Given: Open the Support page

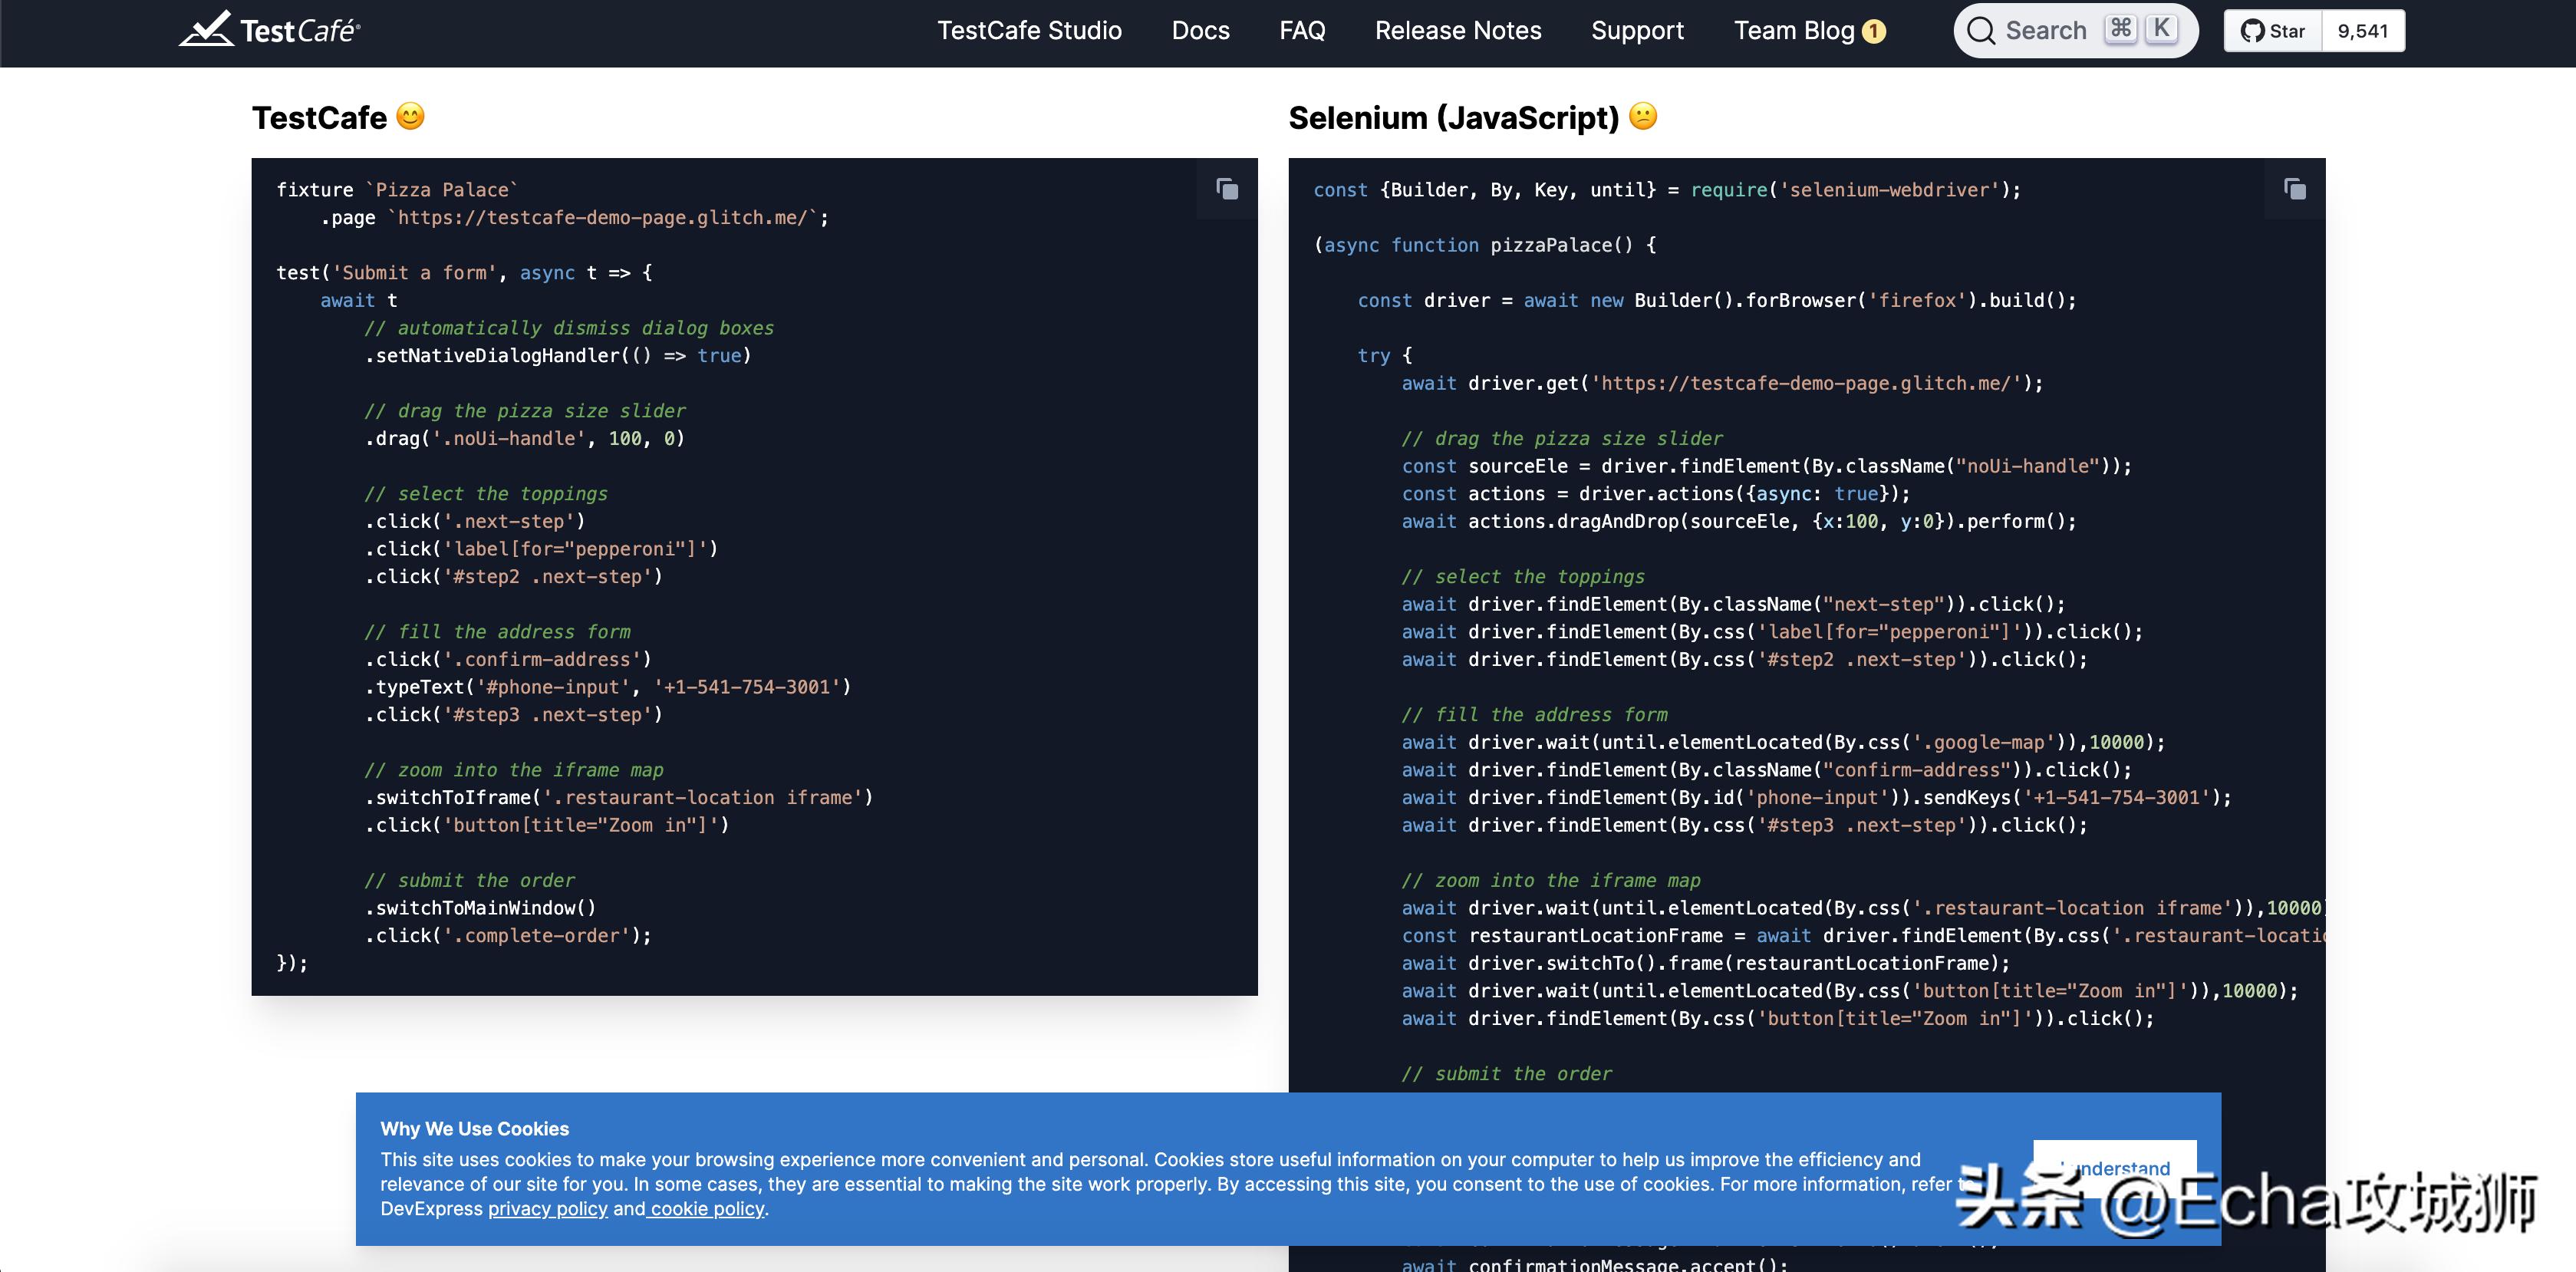Looking at the screenshot, I should pyautogui.click(x=1637, y=31).
